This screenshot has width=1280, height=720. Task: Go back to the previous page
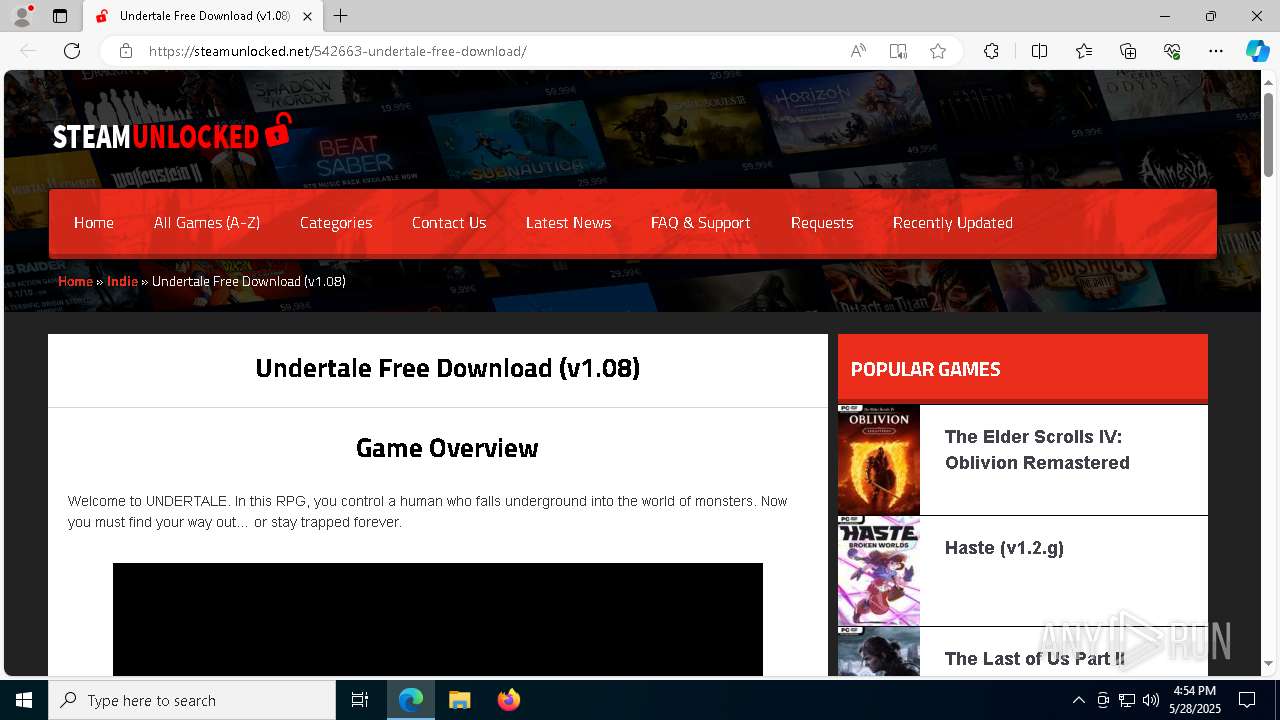28,51
